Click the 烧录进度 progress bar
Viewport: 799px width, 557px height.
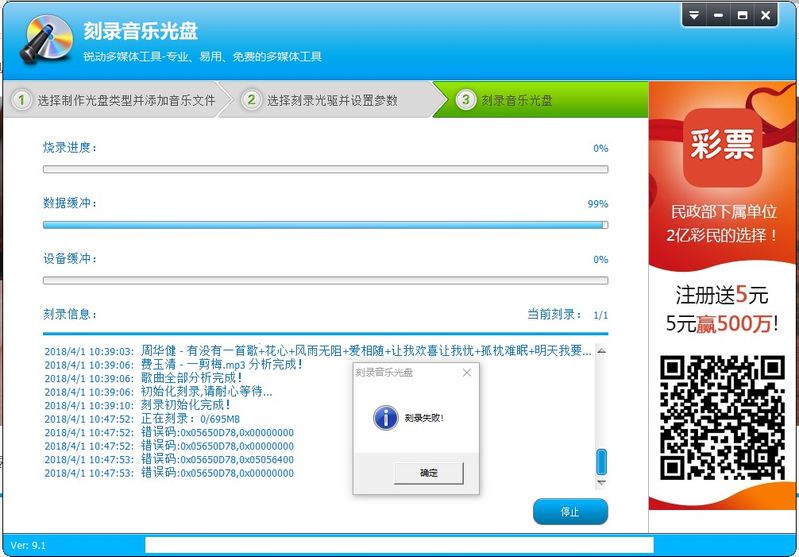tap(325, 169)
